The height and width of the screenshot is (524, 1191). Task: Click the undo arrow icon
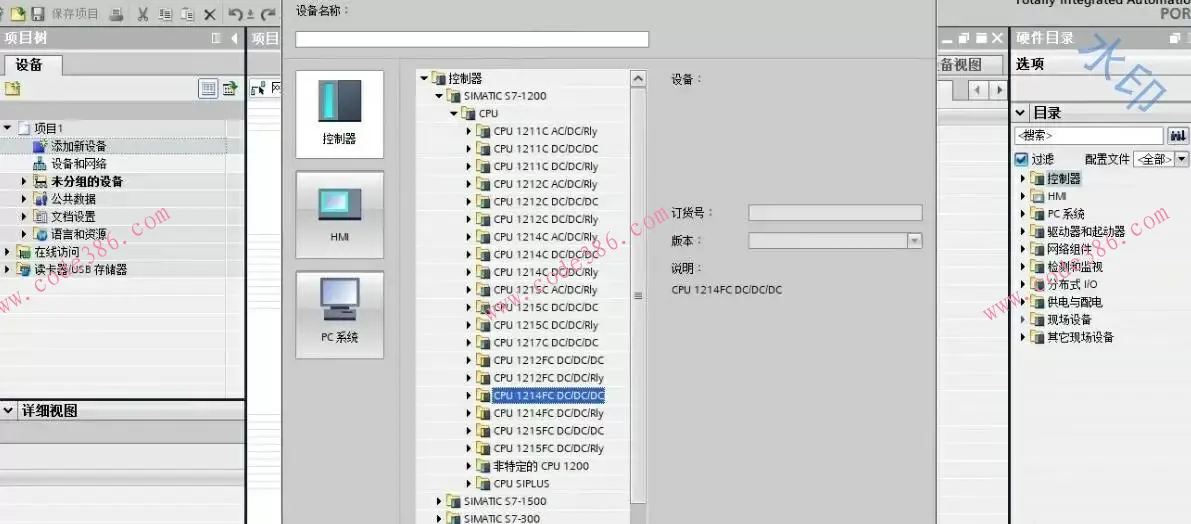pos(235,14)
